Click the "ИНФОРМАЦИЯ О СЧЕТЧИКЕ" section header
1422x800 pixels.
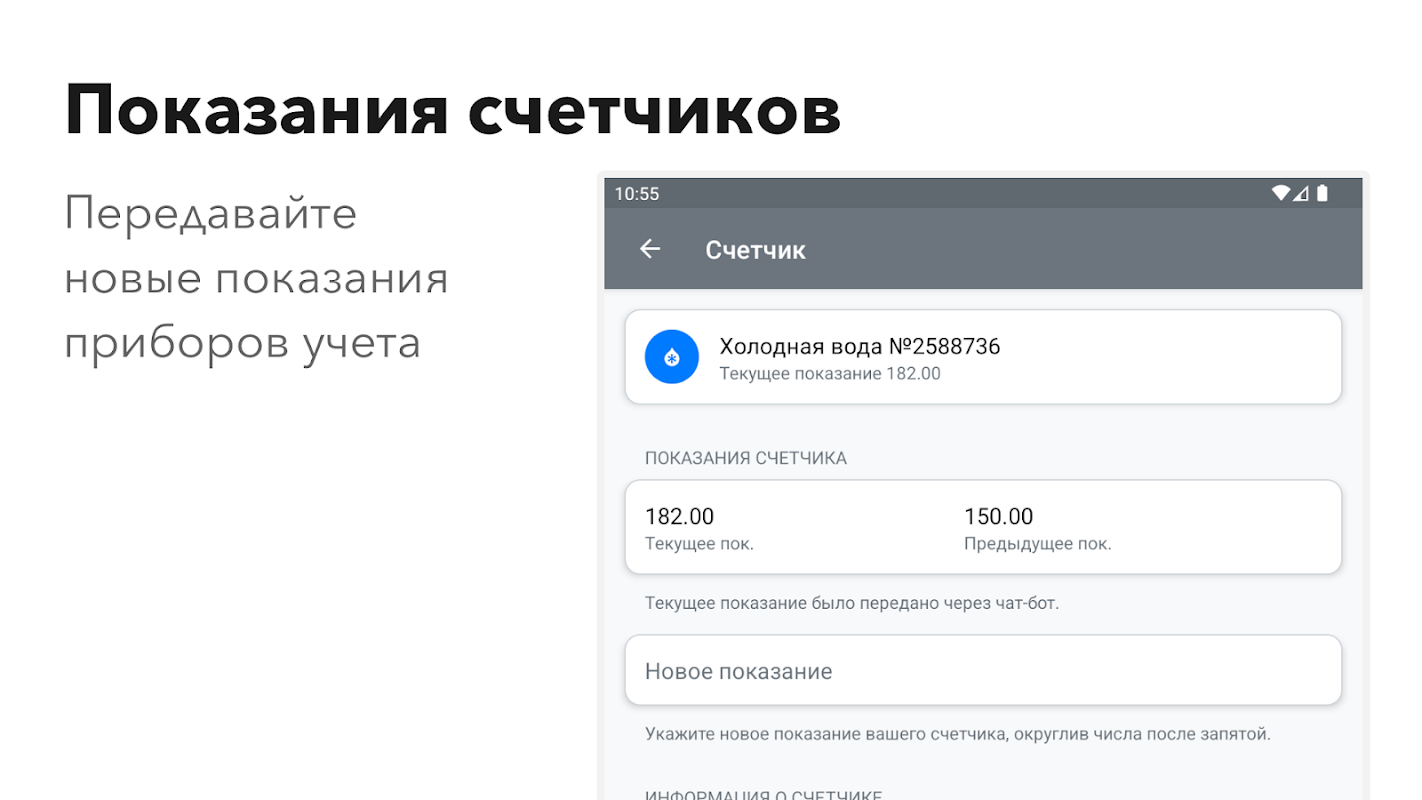tap(763, 795)
